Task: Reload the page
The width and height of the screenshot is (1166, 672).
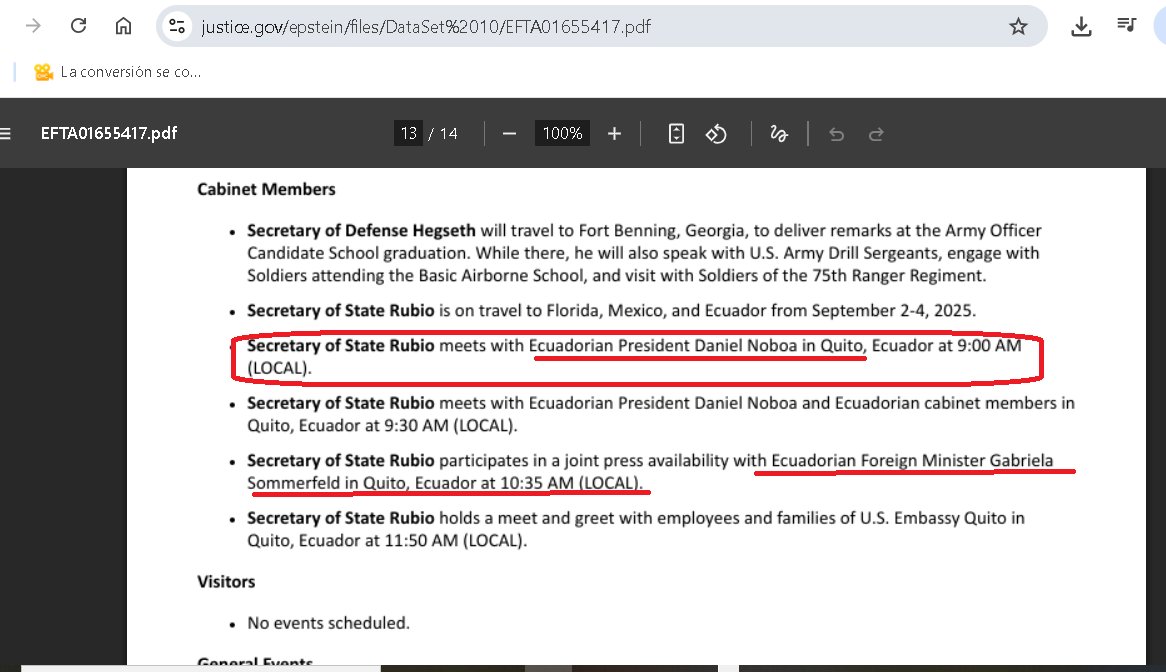Action: click(78, 26)
